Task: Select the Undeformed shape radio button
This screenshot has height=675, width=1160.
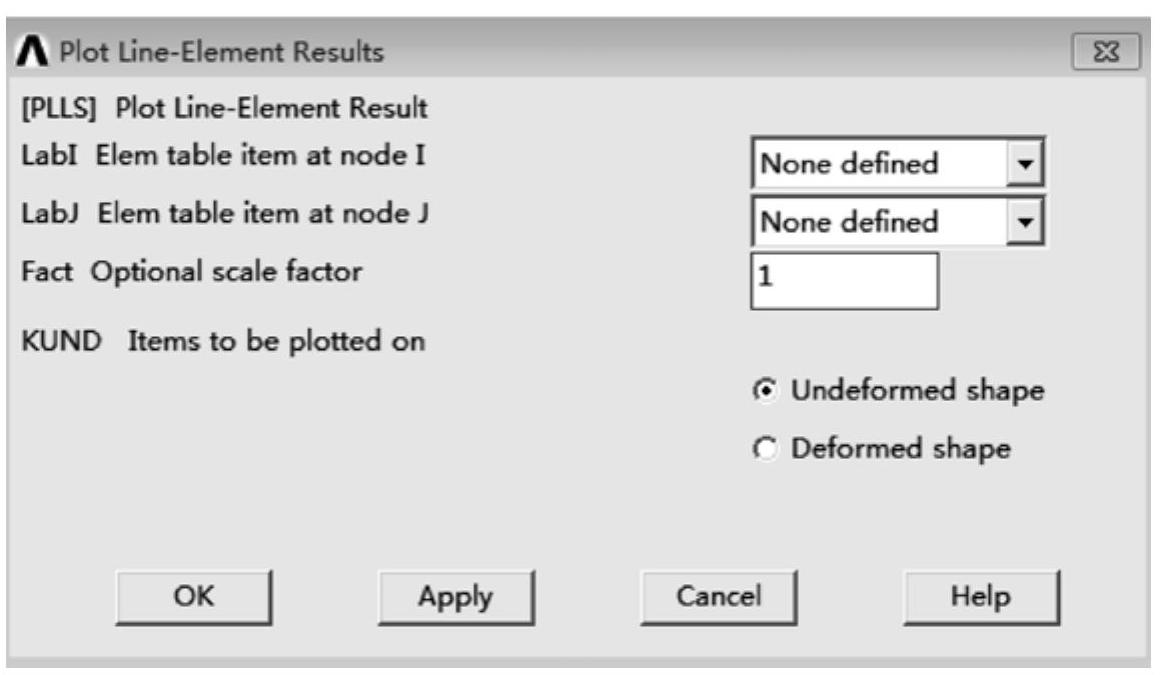Action: tap(762, 390)
